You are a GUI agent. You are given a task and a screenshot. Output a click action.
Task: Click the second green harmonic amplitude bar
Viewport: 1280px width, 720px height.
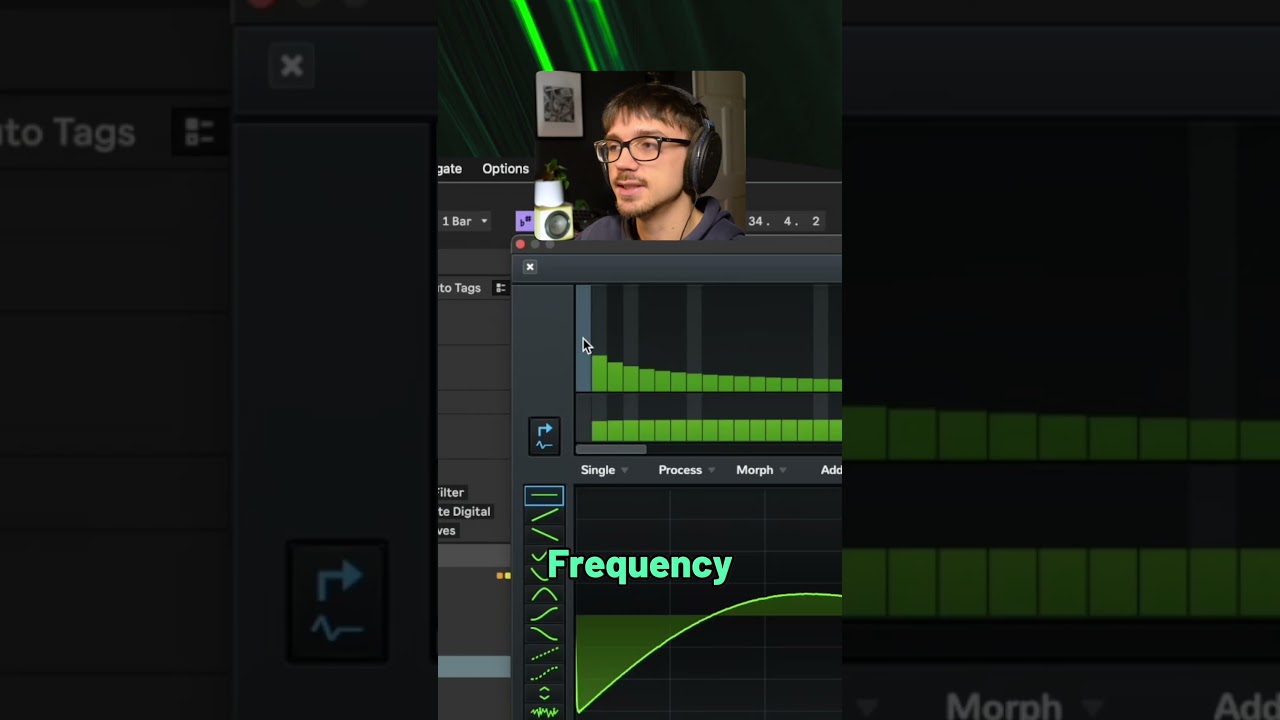(x=615, y=377)
